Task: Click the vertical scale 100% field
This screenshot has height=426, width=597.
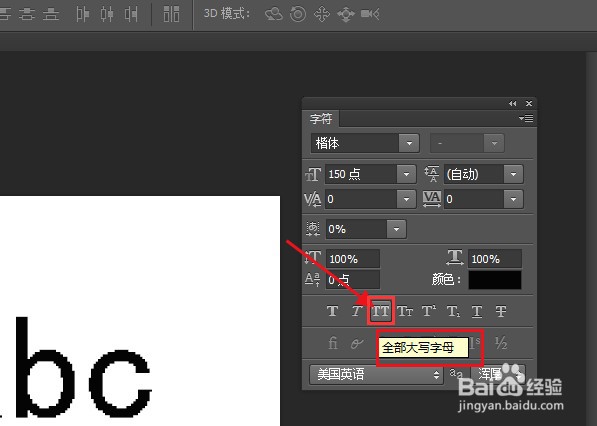Action: pos(353,259)
